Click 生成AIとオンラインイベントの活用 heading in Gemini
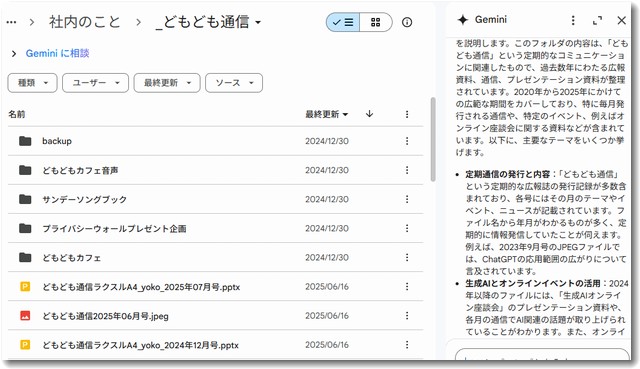Viewport: 640px width, 369px height. point(533,283)
